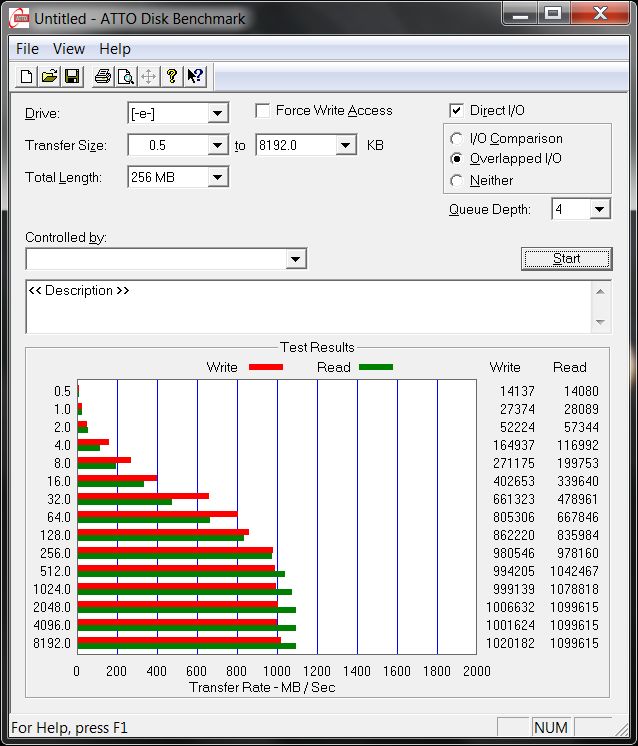638x746 pixels.
Task: Uncheck the Direct I/O checkbox
Action: pyautogui.click(x=456, y=110)
